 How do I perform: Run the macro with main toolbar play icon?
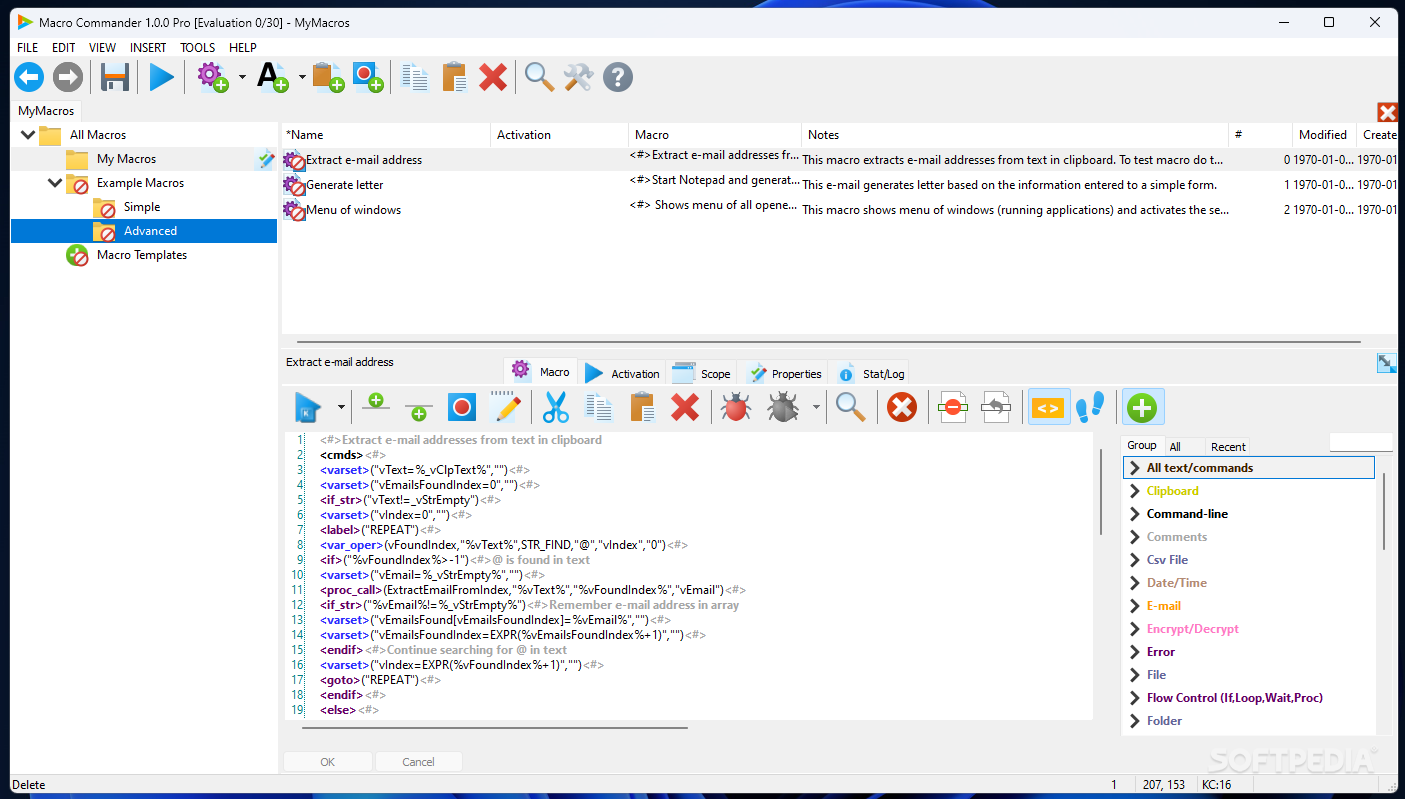click(x=162, y=77)
